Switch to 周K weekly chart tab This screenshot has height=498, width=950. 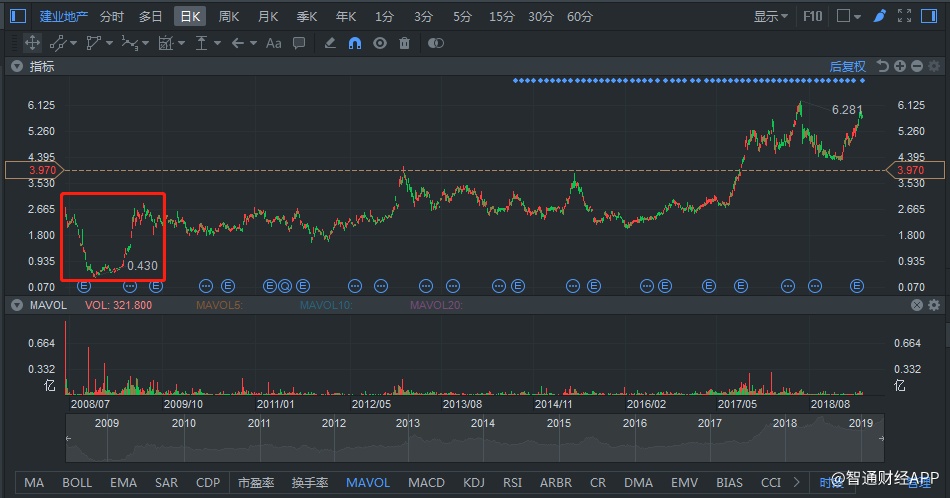(229, 16)
